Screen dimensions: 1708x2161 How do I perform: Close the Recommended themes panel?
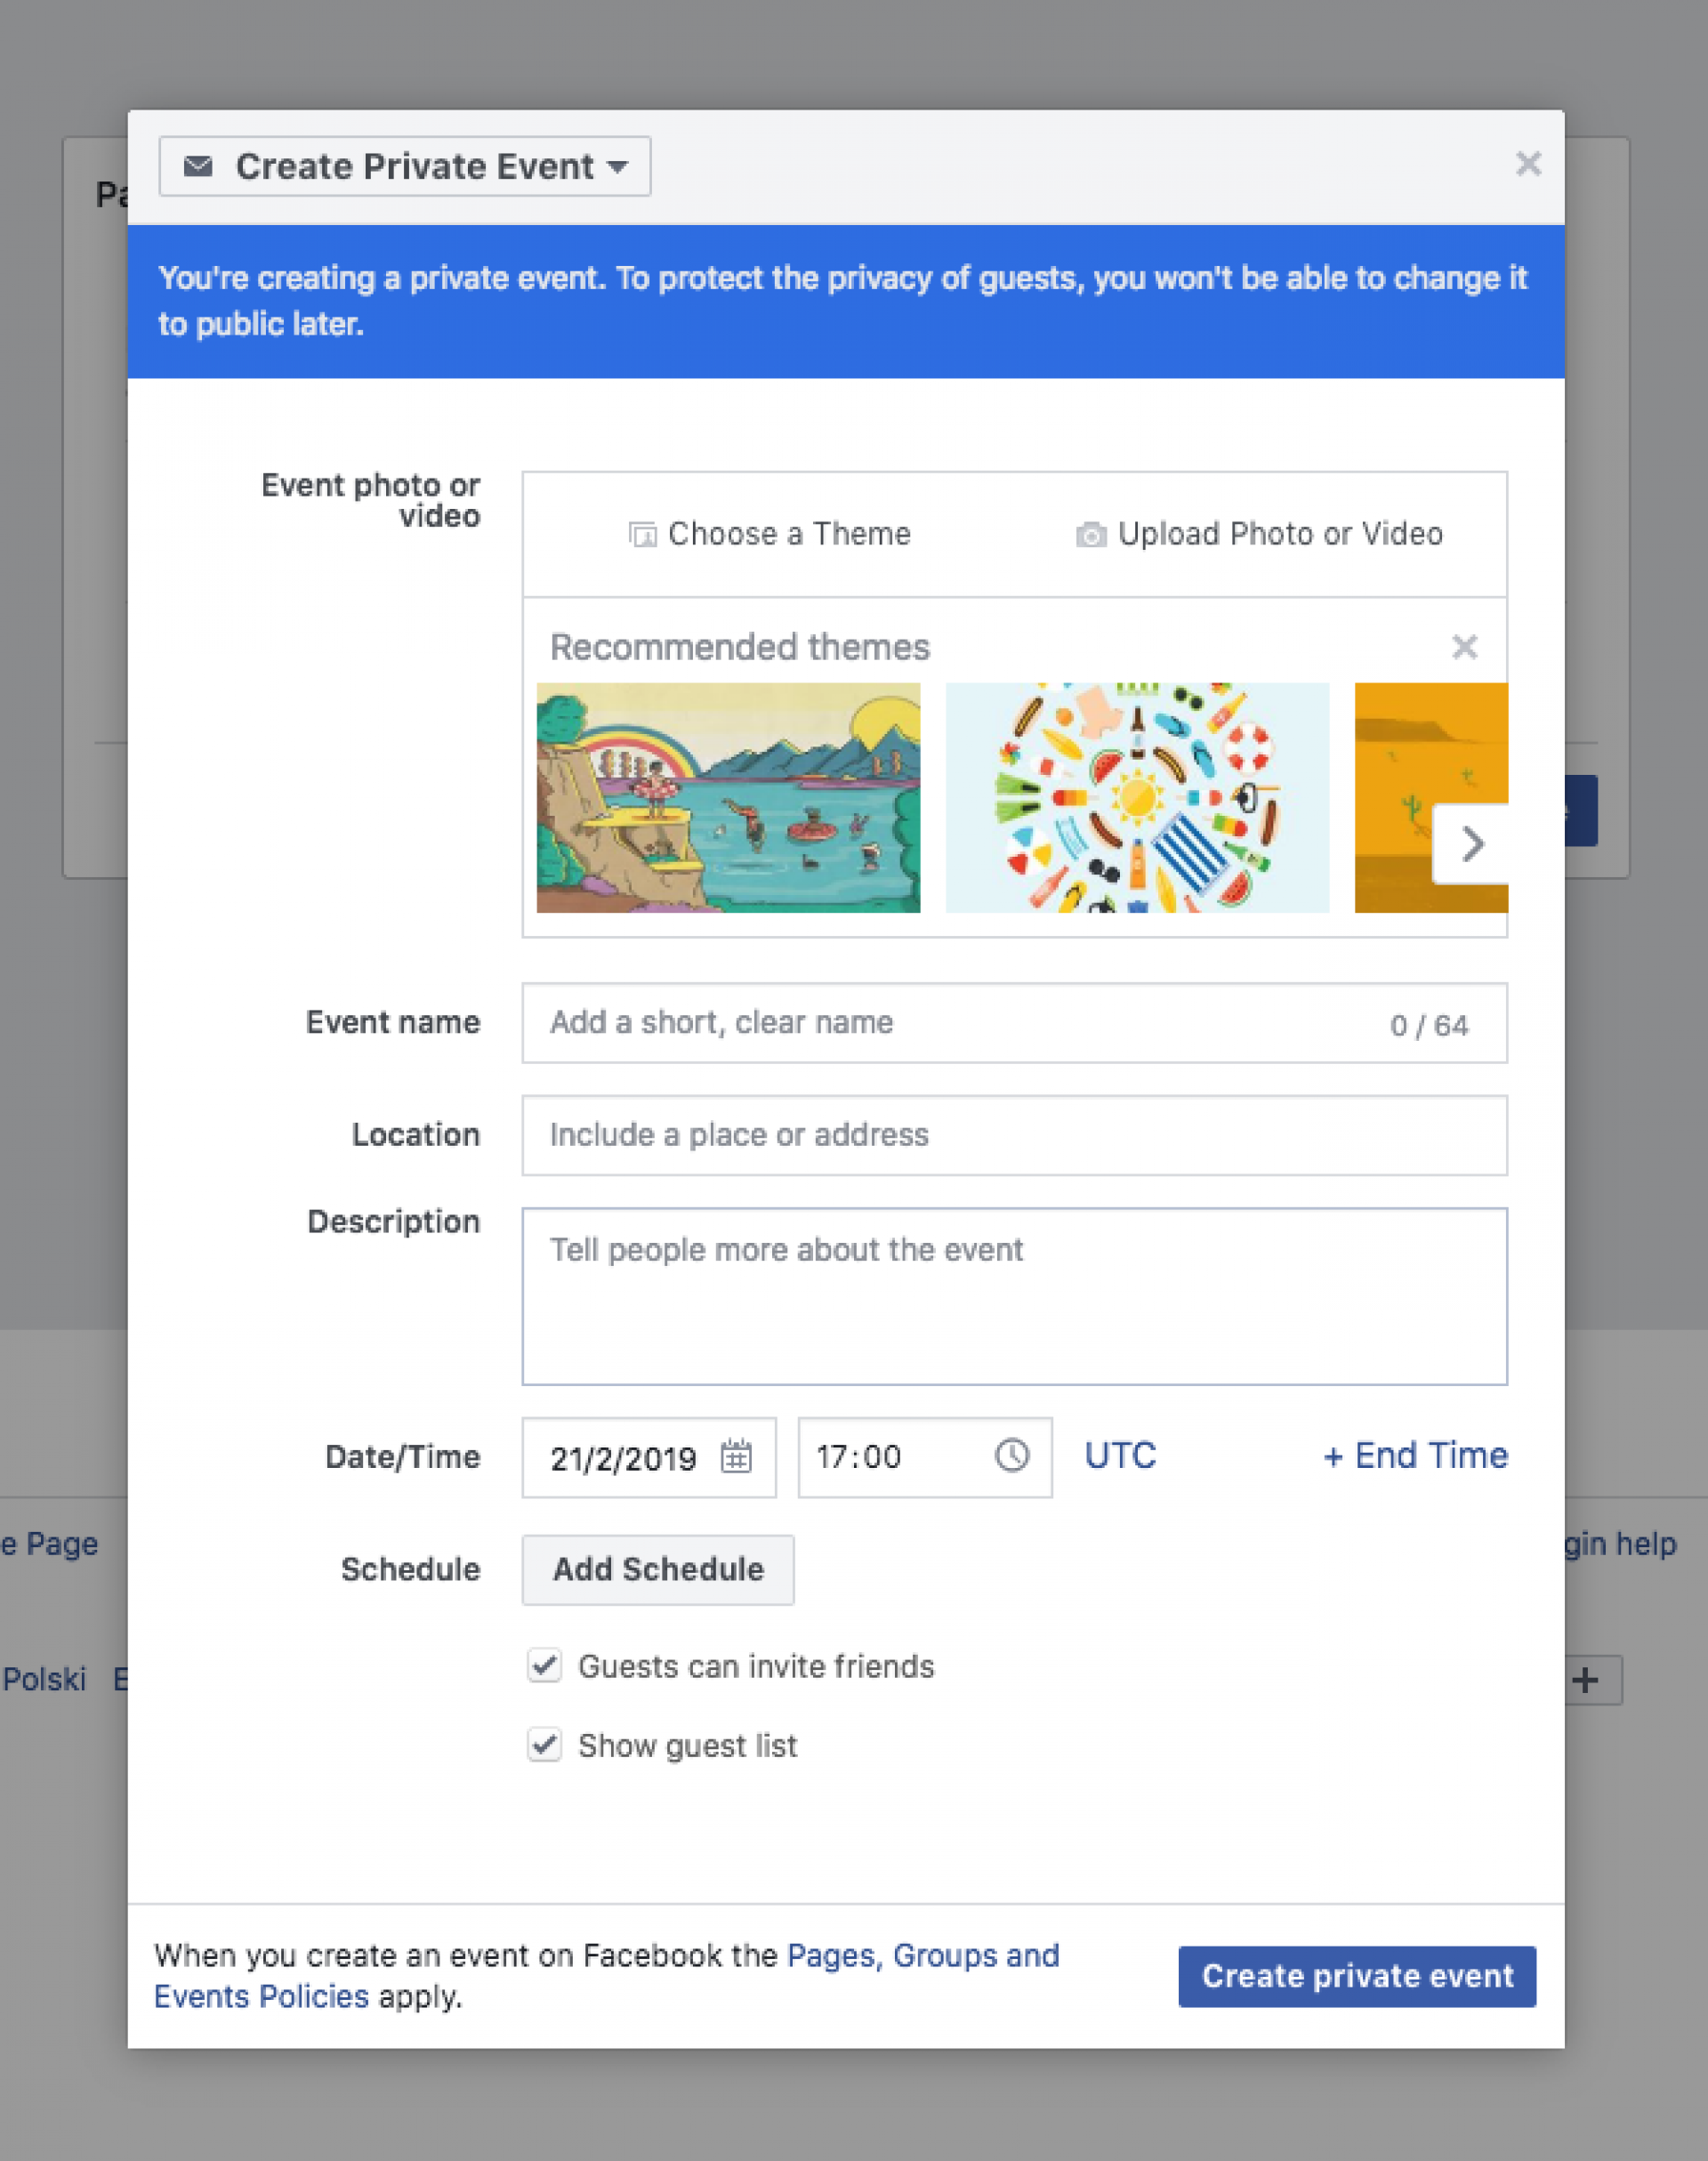1464,647
